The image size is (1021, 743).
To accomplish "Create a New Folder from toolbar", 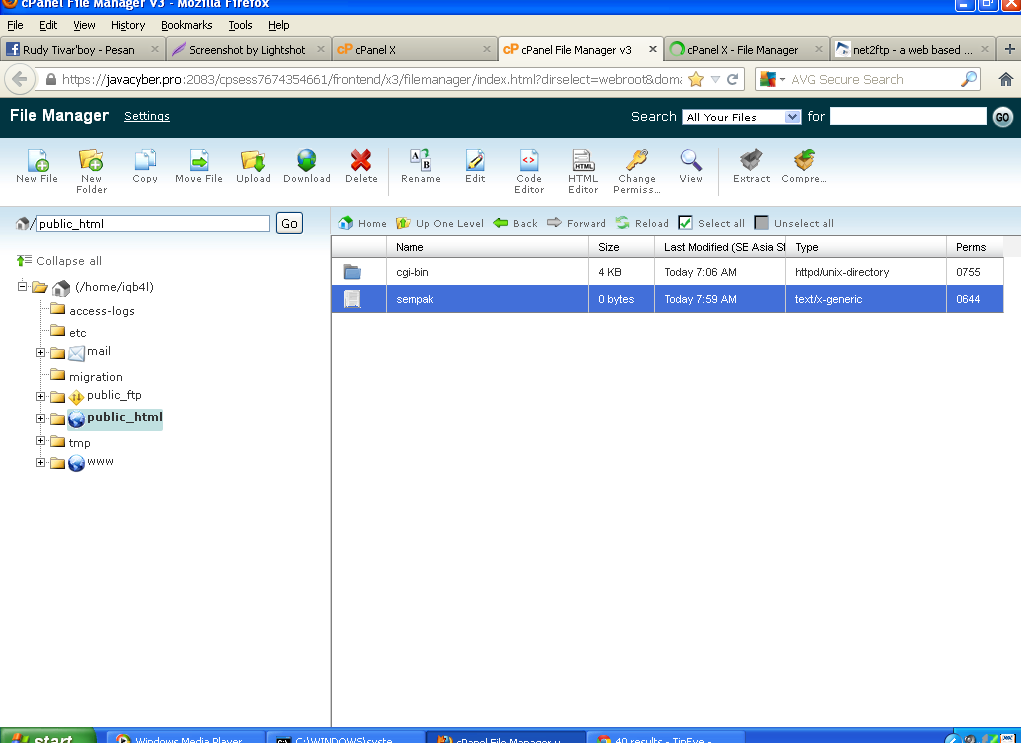I will 91,161.
